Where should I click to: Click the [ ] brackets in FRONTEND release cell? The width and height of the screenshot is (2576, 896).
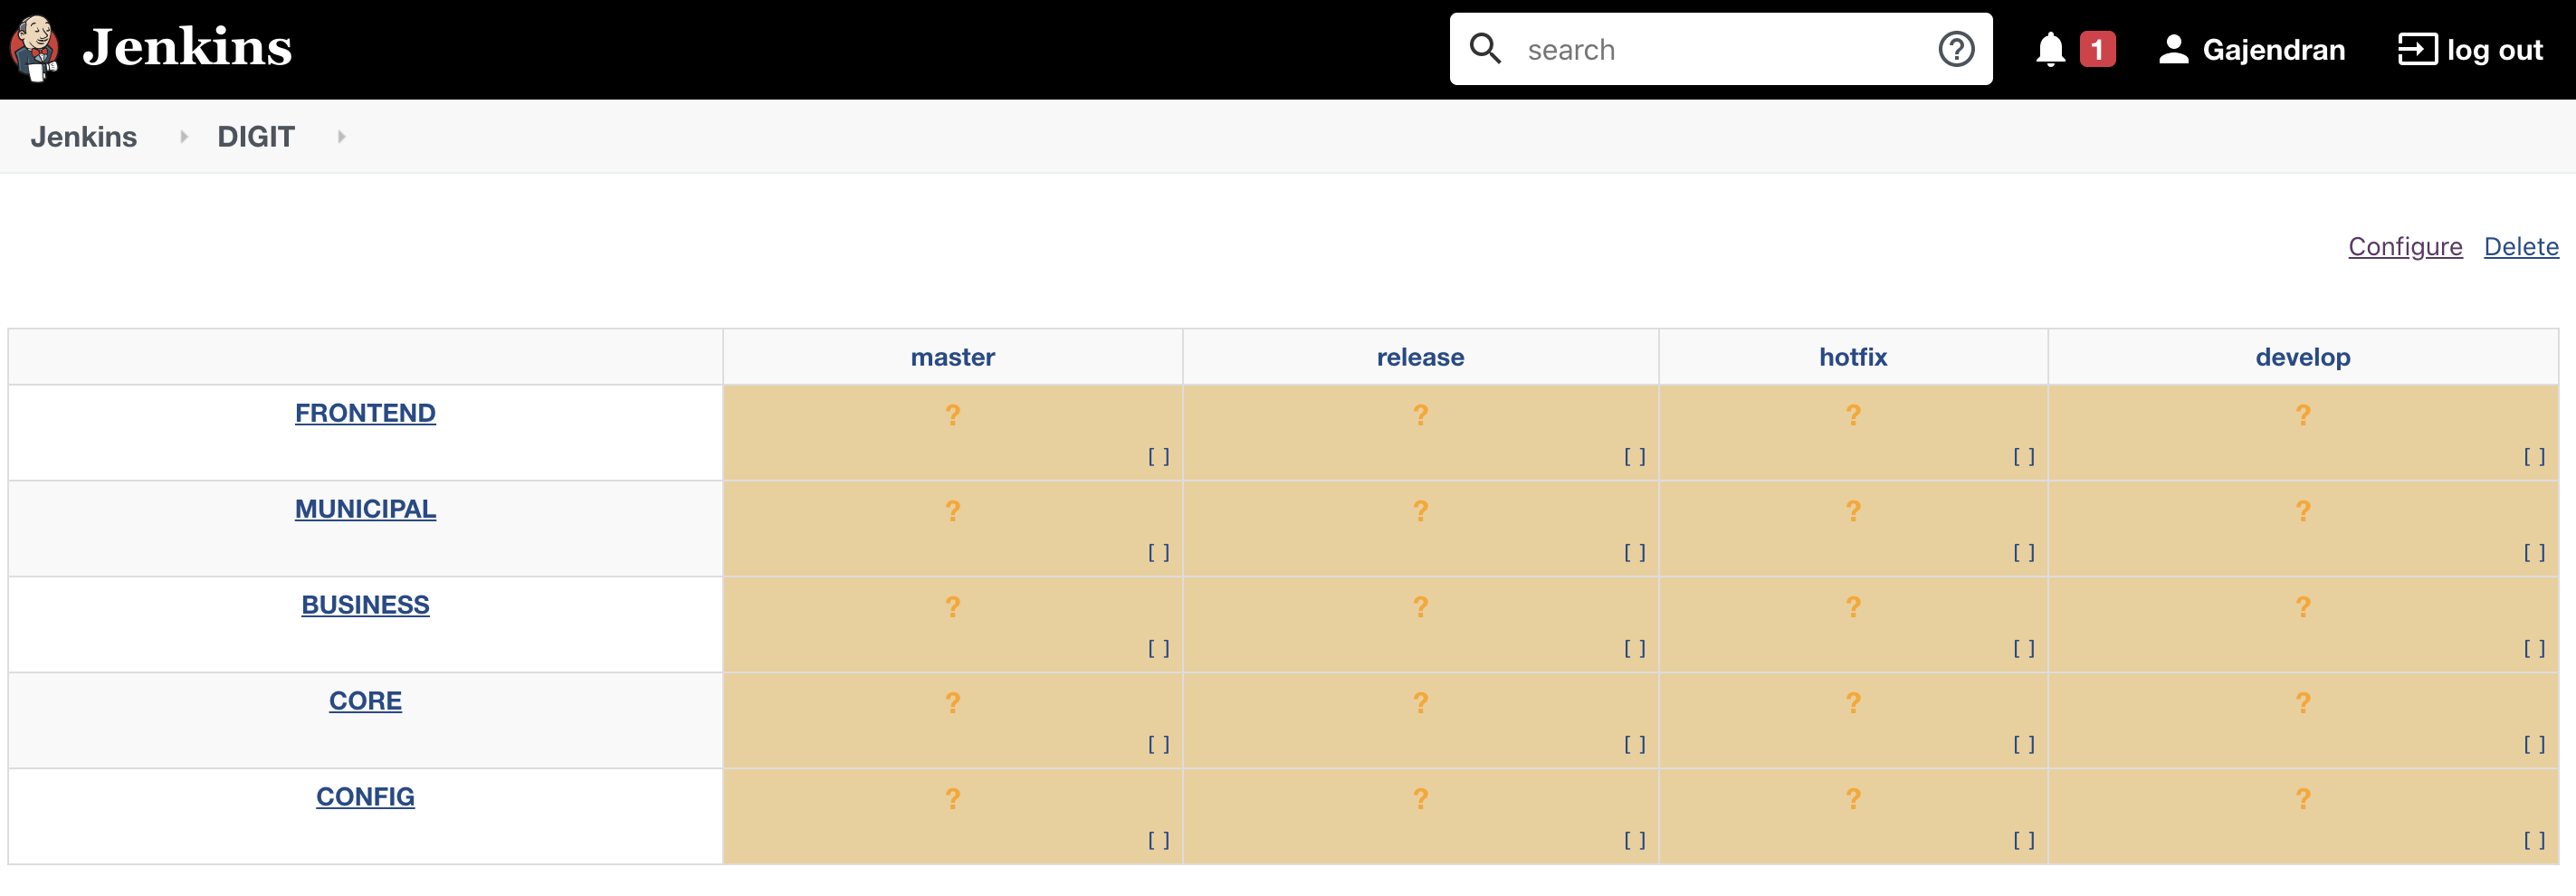1635,457
